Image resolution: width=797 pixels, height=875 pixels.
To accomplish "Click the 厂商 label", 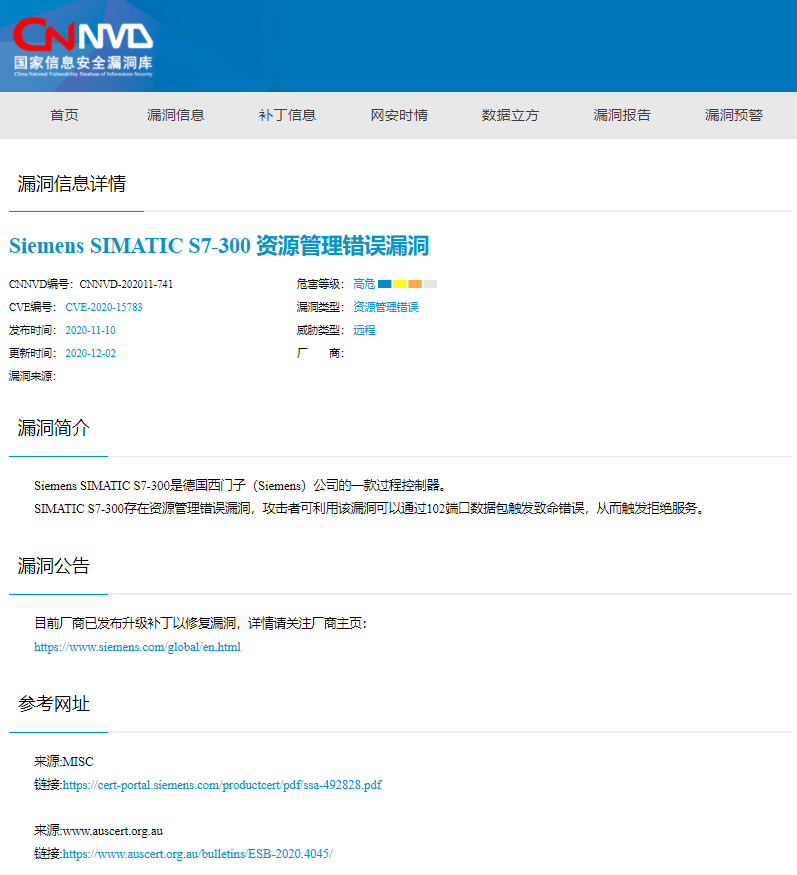I will 320,353.
